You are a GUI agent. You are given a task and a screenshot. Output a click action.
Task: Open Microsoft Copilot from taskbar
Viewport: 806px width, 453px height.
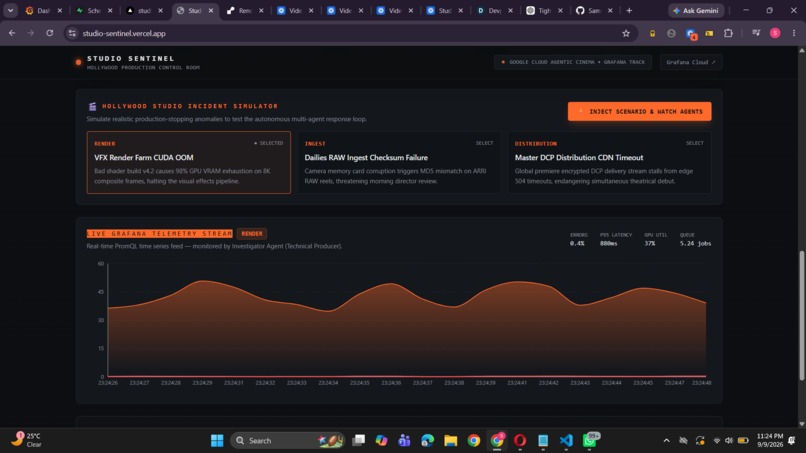381,441
